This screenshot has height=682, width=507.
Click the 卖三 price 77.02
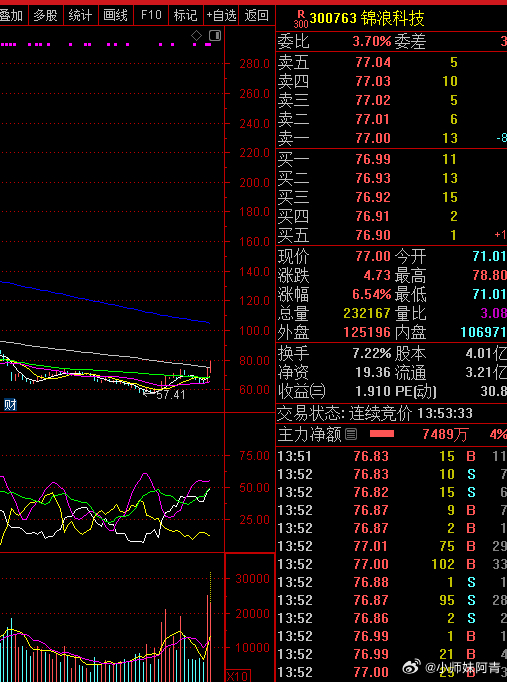[373, 100]
